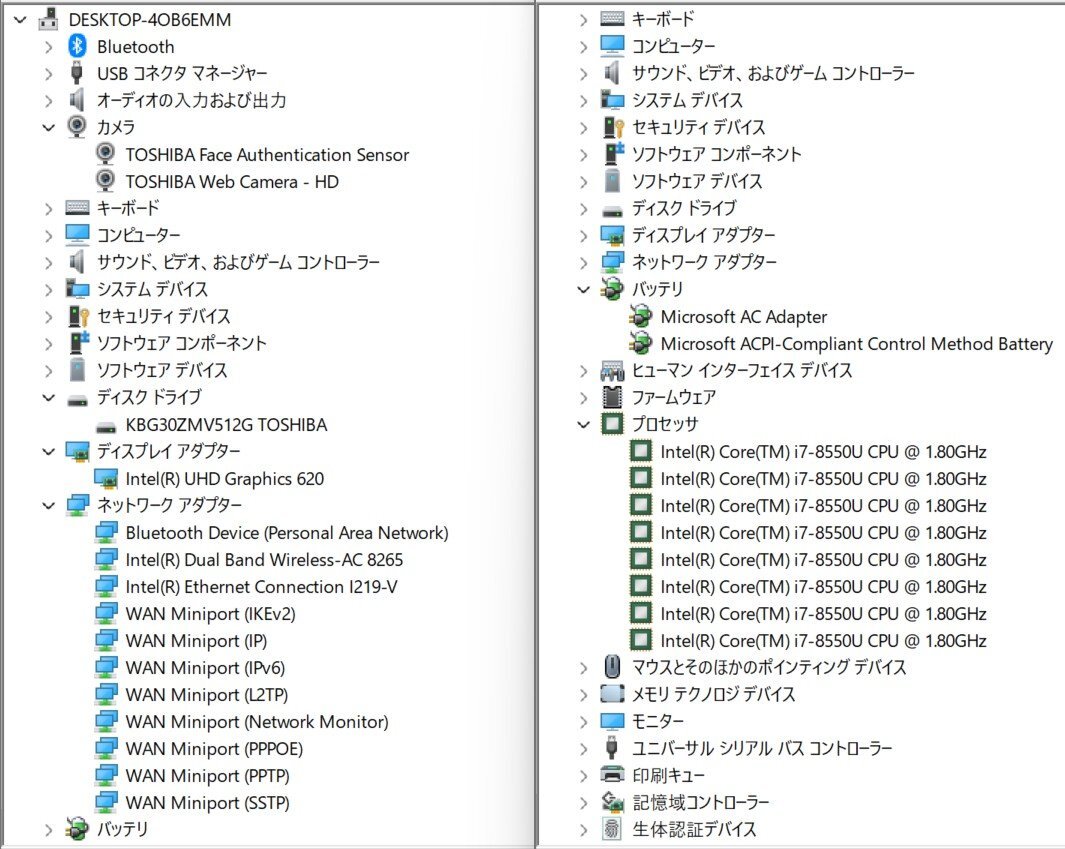The height and width of the screenshot is (849, 1065).
Task: Click the TOSHIBA Web Camera - HD icon
Action: pyautogui.click(x=105, y=181)
